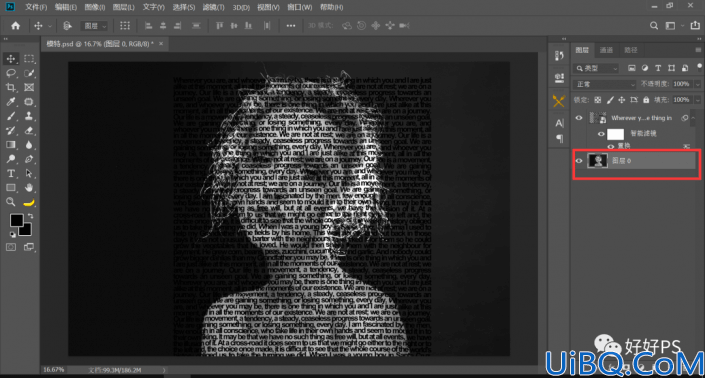Select the Blur tool
This screenshot has width=705, height=378.
pos(29,145)
